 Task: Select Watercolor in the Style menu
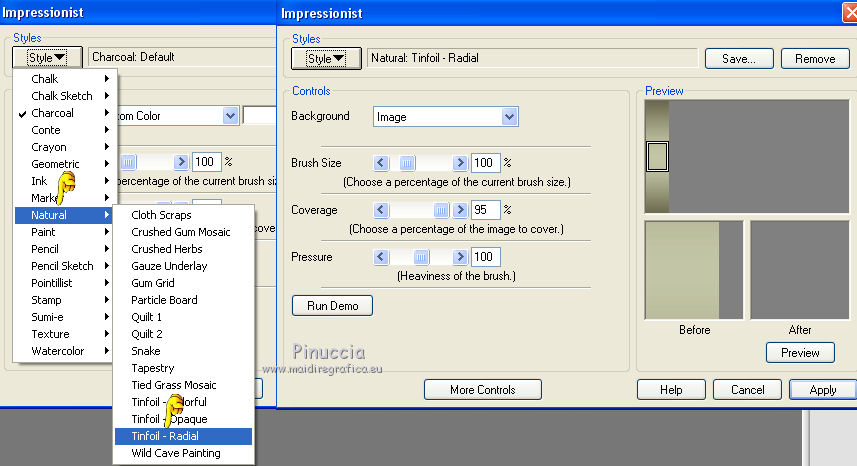tap(63, 351)
